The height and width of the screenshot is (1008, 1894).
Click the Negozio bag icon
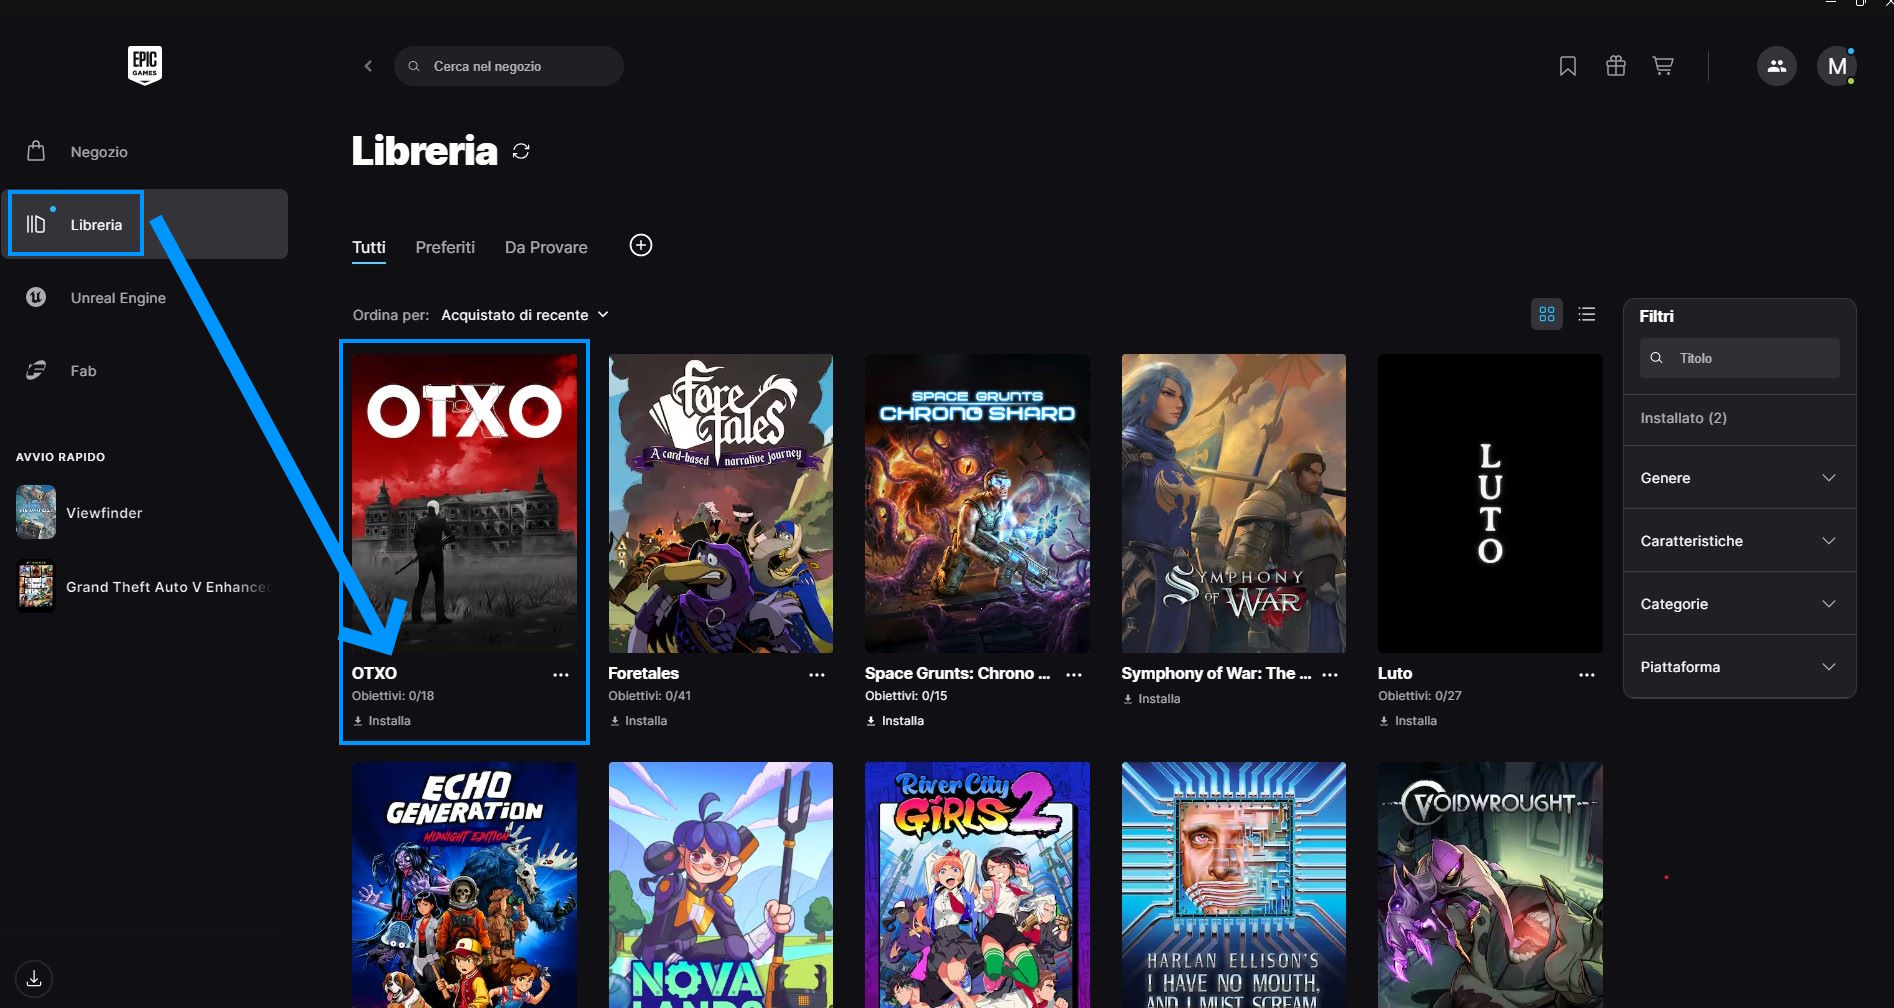[x=36, y=151]
